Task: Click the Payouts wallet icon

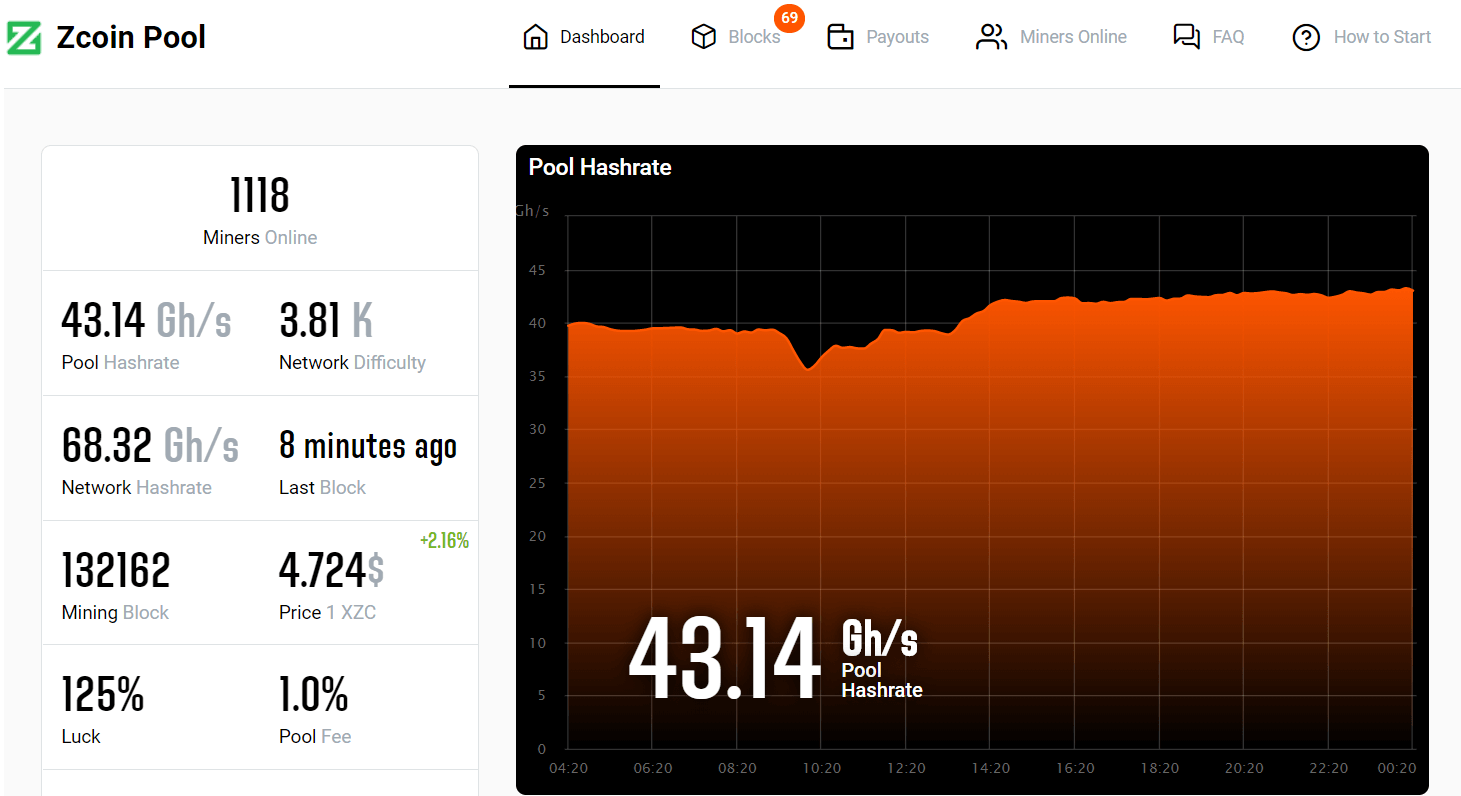Action: point(841,37)
